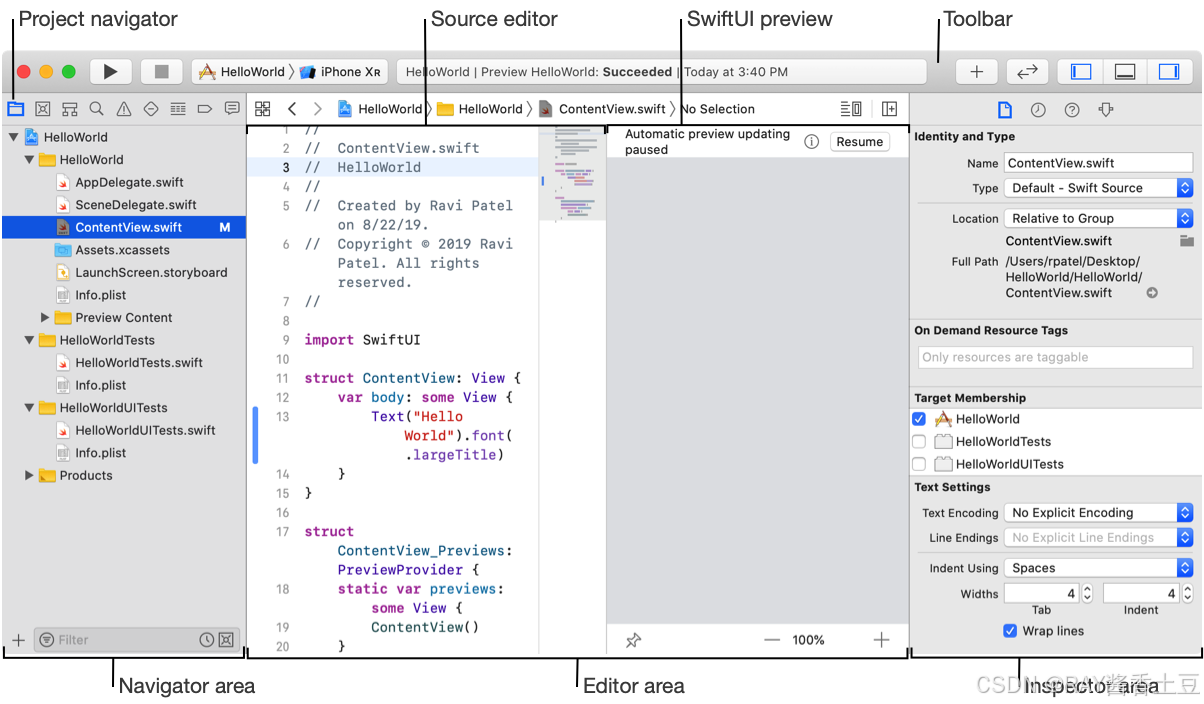Screen dimensions: 1204x704
Task: Open the Breakpoint navigator icon
Action: pyautogui.click(x=205, y=109)
